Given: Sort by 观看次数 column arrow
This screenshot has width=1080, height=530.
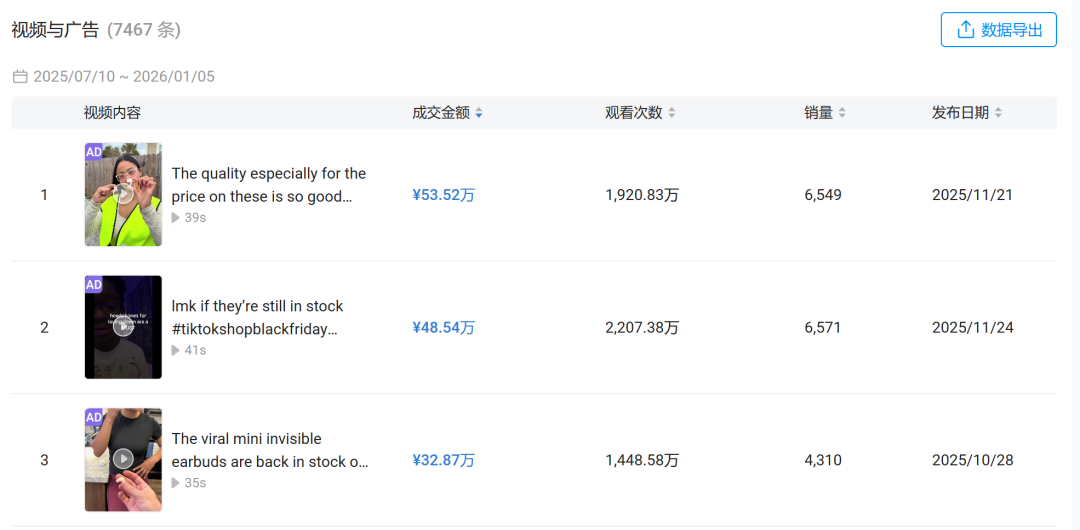Looking at the screenshot, I should click(x=672, y=113).
